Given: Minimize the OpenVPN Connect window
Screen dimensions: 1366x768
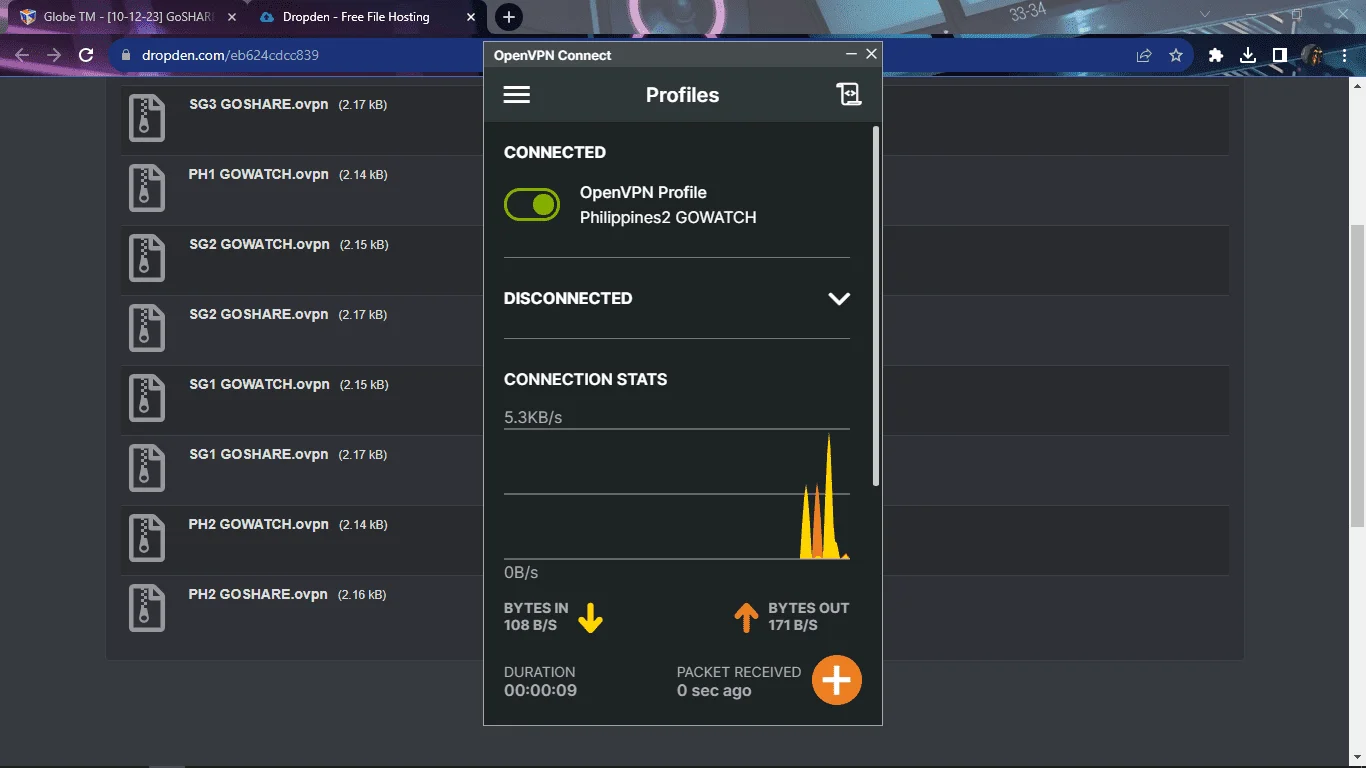Looking at the screenshot, I should (852, 54).
